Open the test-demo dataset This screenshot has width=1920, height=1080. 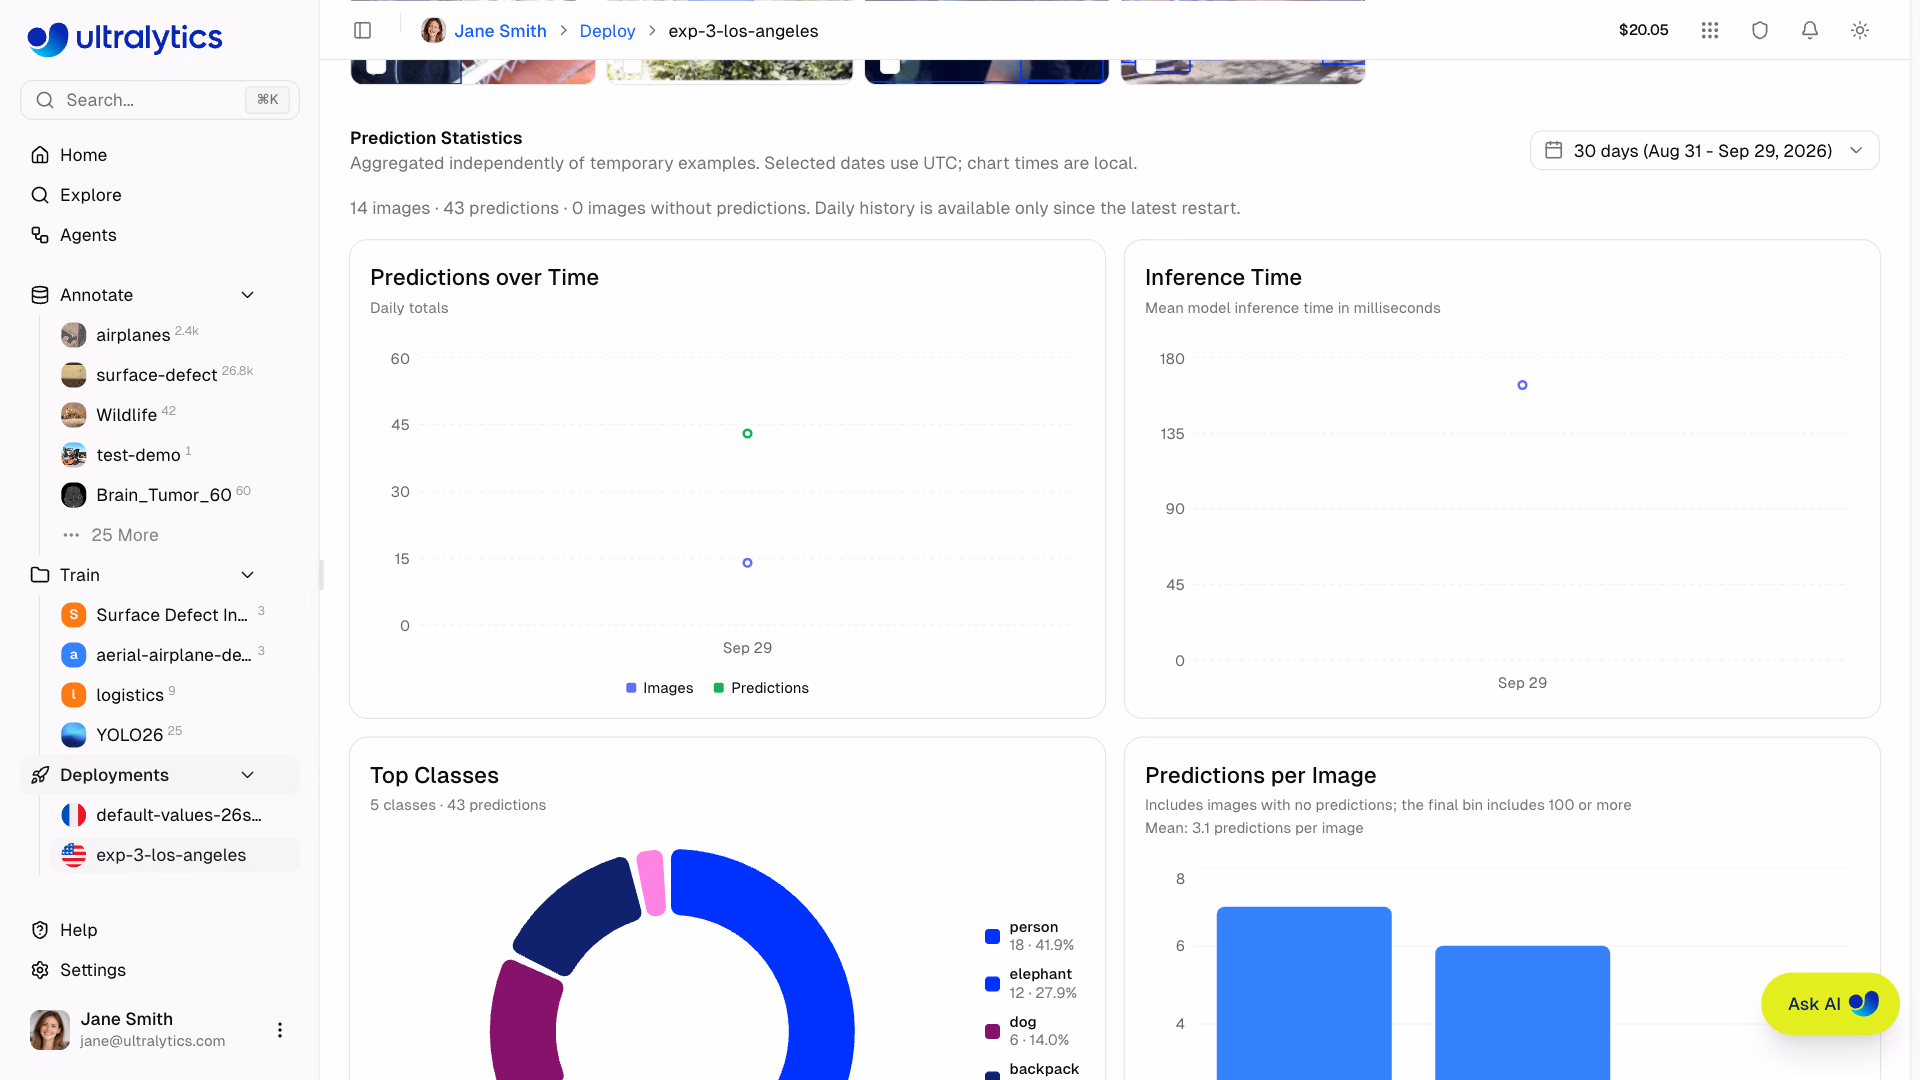click(175, 455)
